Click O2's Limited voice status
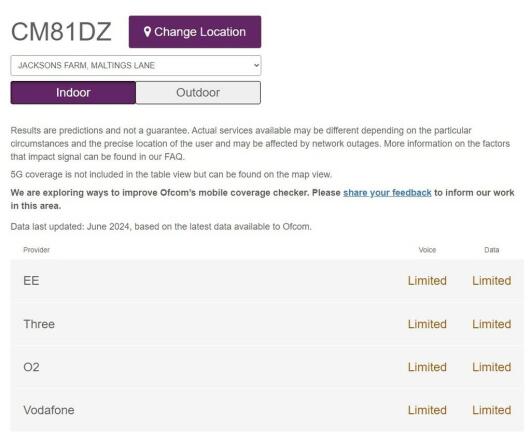 pos(427,367)
